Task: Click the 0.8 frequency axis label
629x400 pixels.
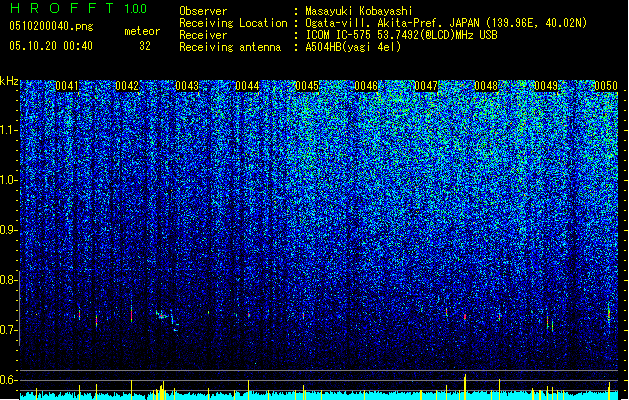Action: pos(8,280)
